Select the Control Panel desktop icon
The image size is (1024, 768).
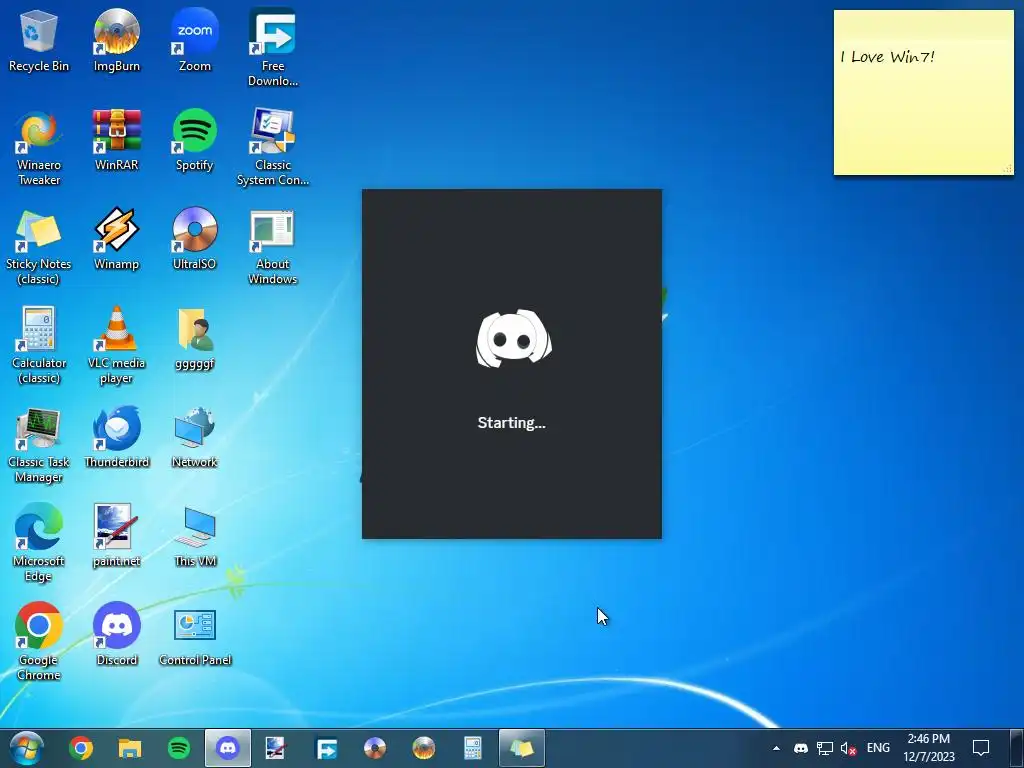(195, 635)
